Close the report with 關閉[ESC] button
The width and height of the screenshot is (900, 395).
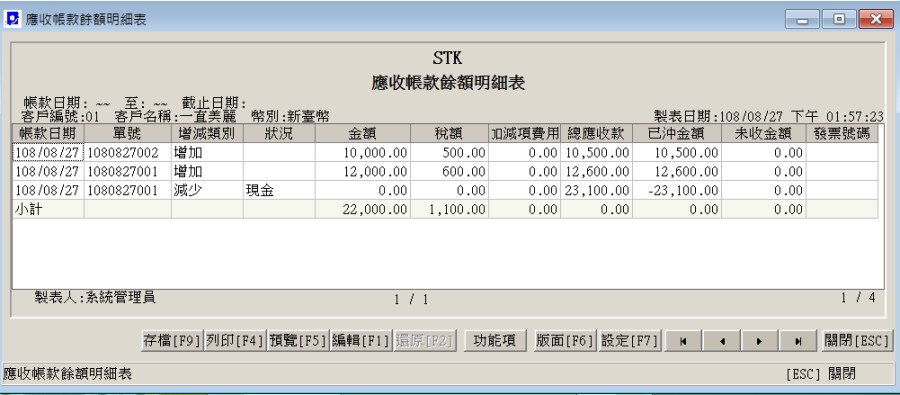[x=858, y=341]
